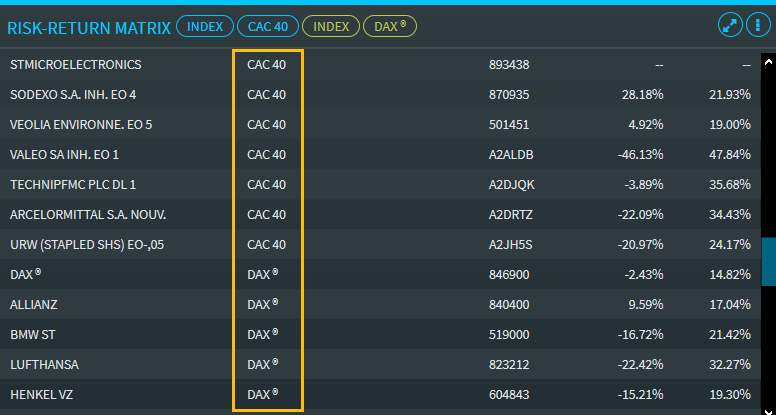This screenshot has width=776, height=415.
Task: Select the STMICROELECTRONICS row name
Action: 76,65
